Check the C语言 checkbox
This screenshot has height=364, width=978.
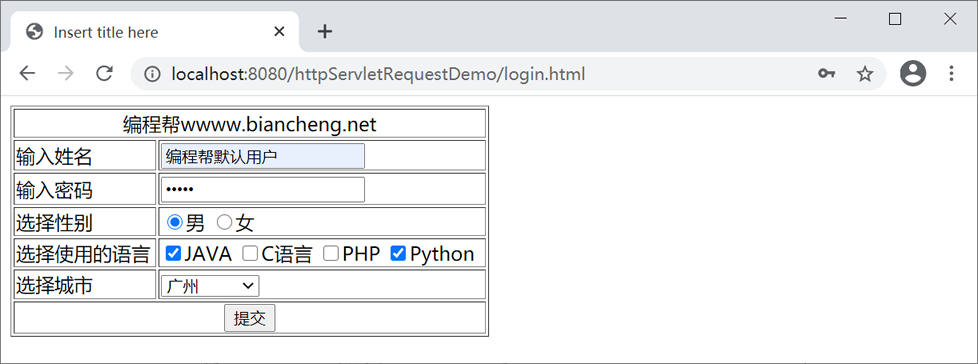[250, 253]
